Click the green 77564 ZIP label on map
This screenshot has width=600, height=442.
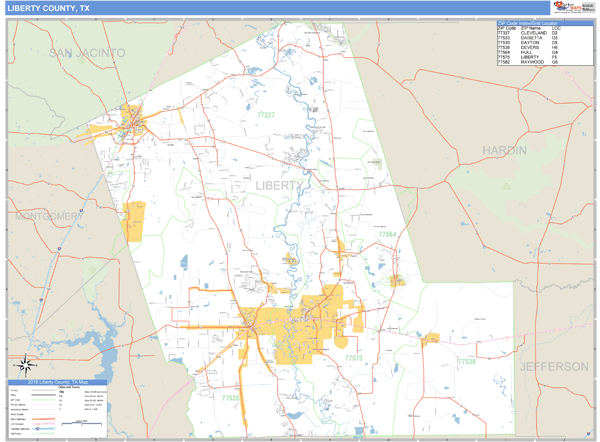[387, 234]
